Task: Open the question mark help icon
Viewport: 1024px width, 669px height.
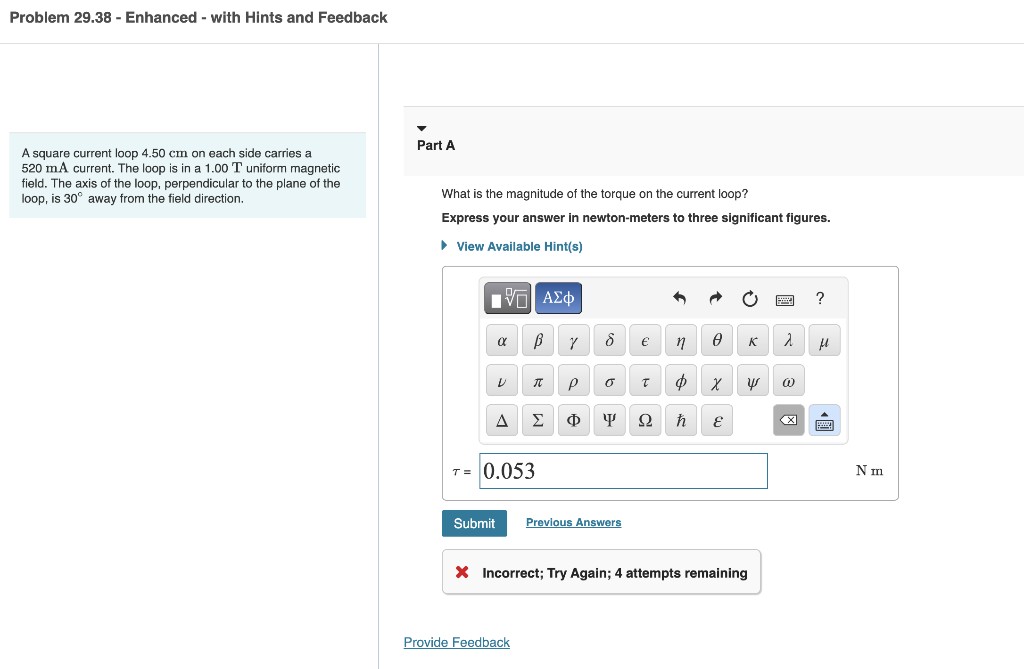Action: click(x=820, y=298)
